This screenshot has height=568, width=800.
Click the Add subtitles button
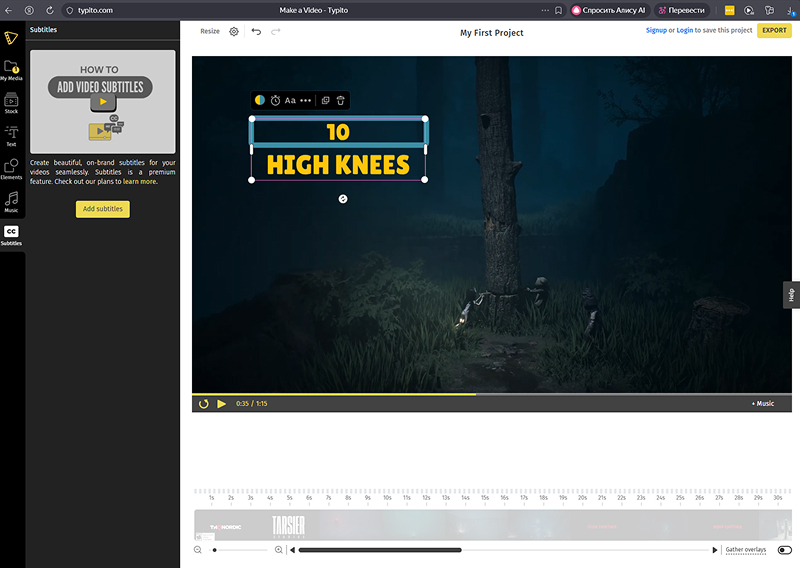tap(103, 209)
